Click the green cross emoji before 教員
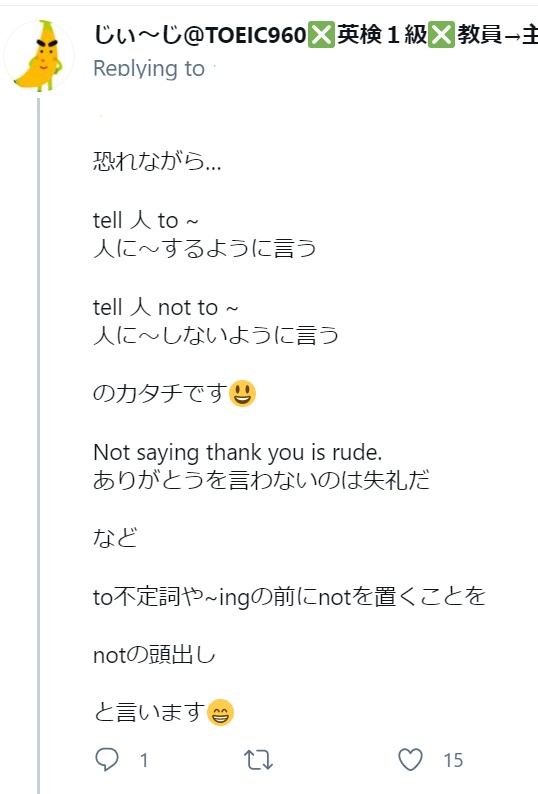 [x=441, y=35]
